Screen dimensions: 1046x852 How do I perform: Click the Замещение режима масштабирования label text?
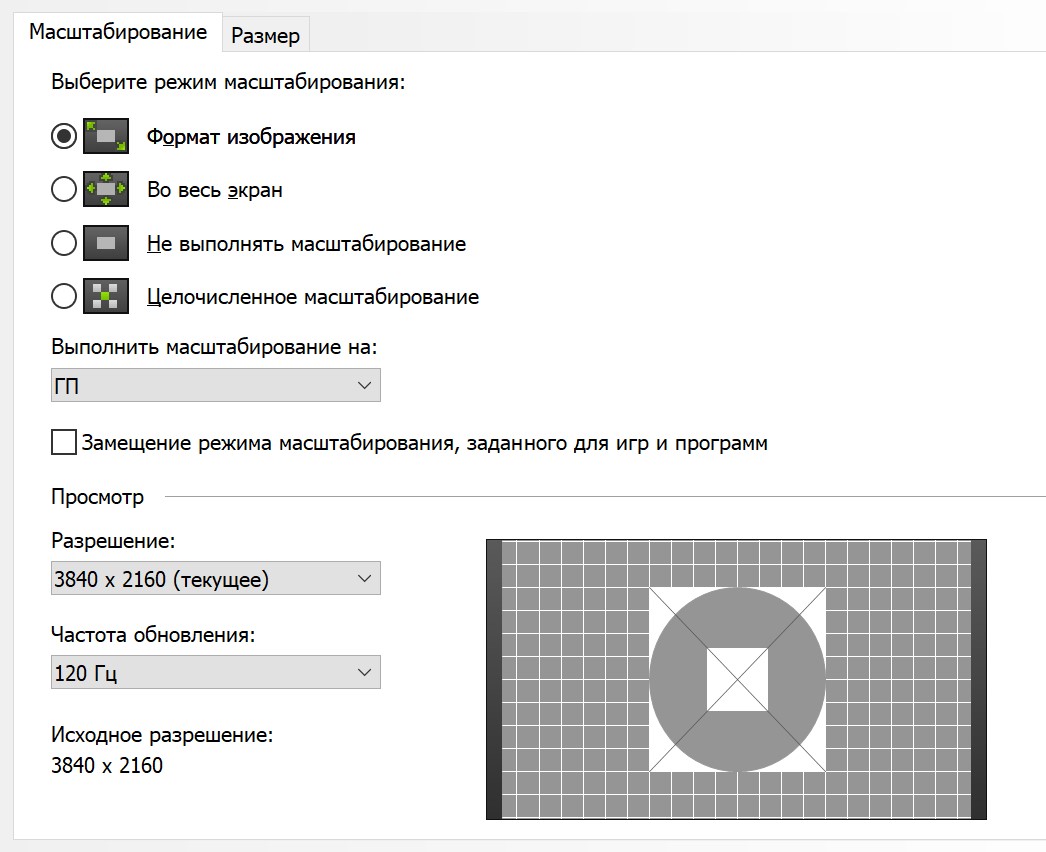[425, 443]
